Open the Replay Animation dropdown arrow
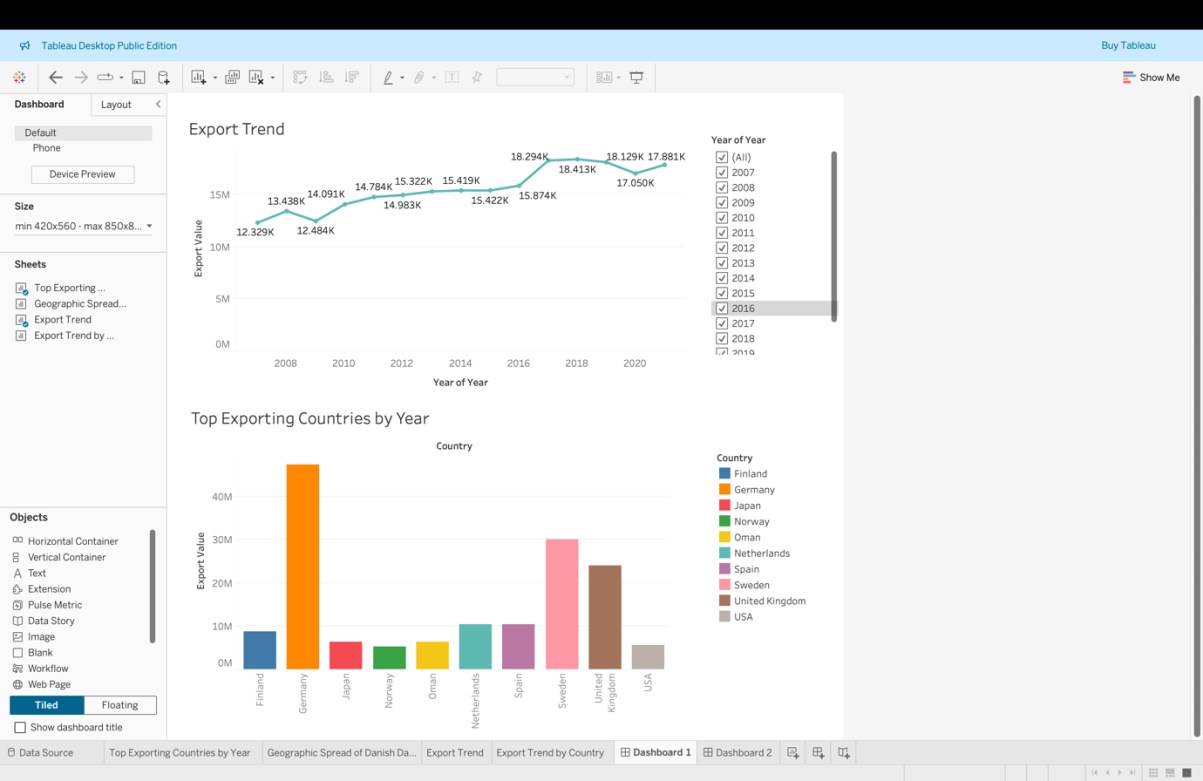The image size is (1203, 781). click(121, 78)
